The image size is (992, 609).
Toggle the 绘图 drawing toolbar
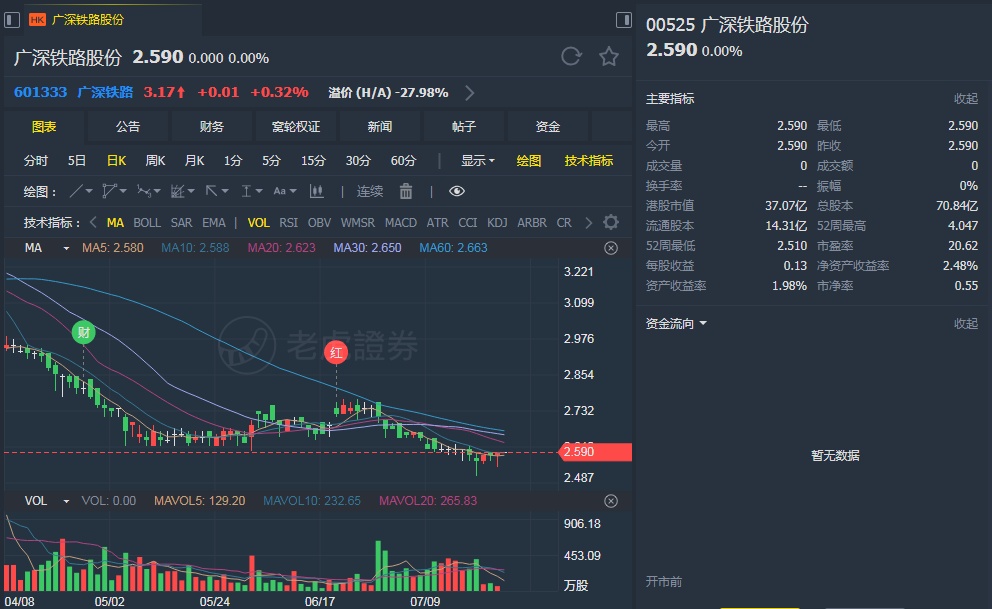tap(528, 161)
